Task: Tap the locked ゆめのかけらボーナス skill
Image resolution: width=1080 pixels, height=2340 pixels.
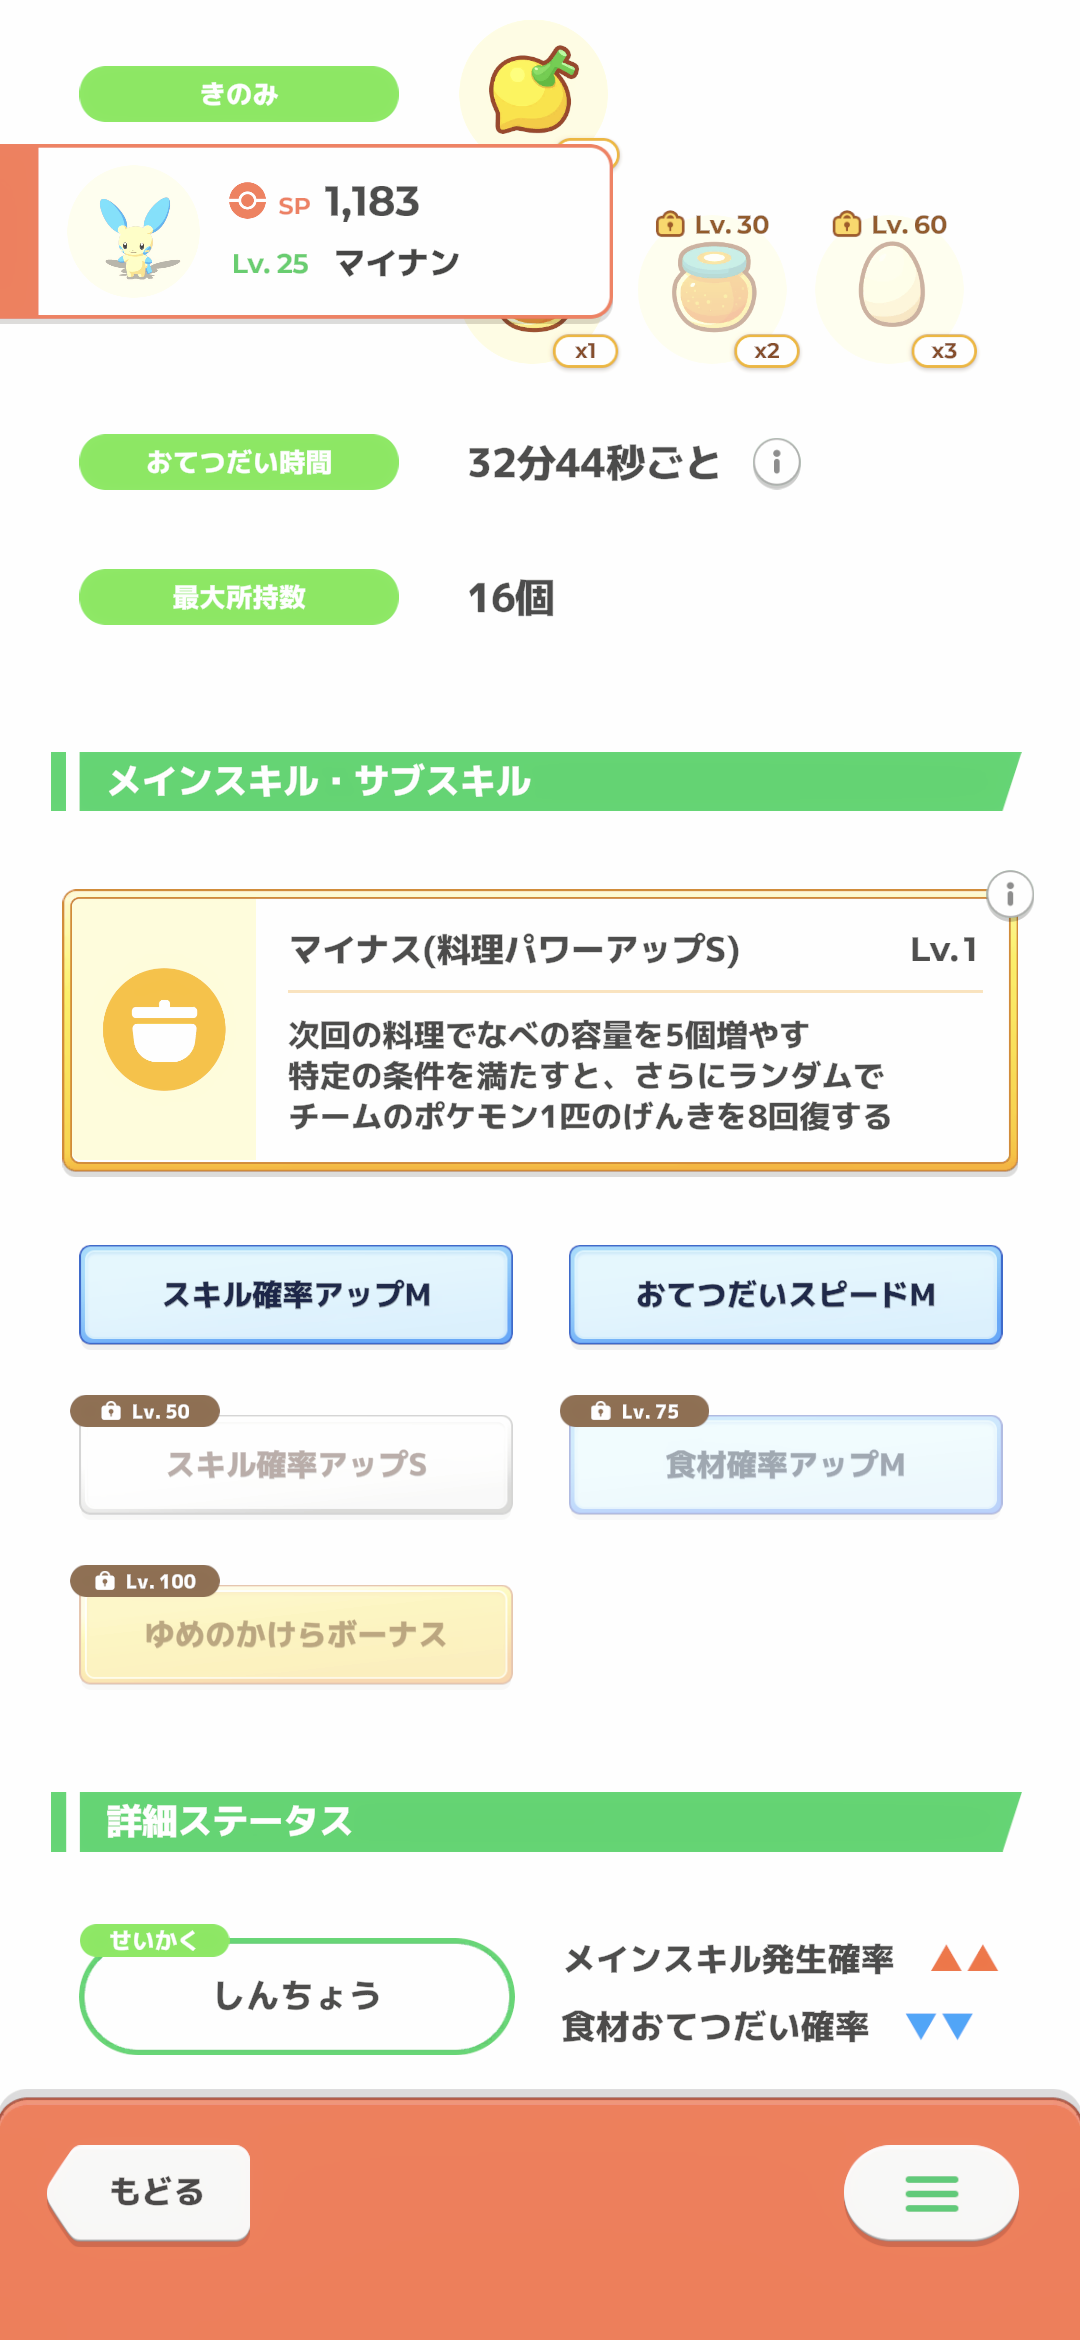Action: click(296, 1634)
